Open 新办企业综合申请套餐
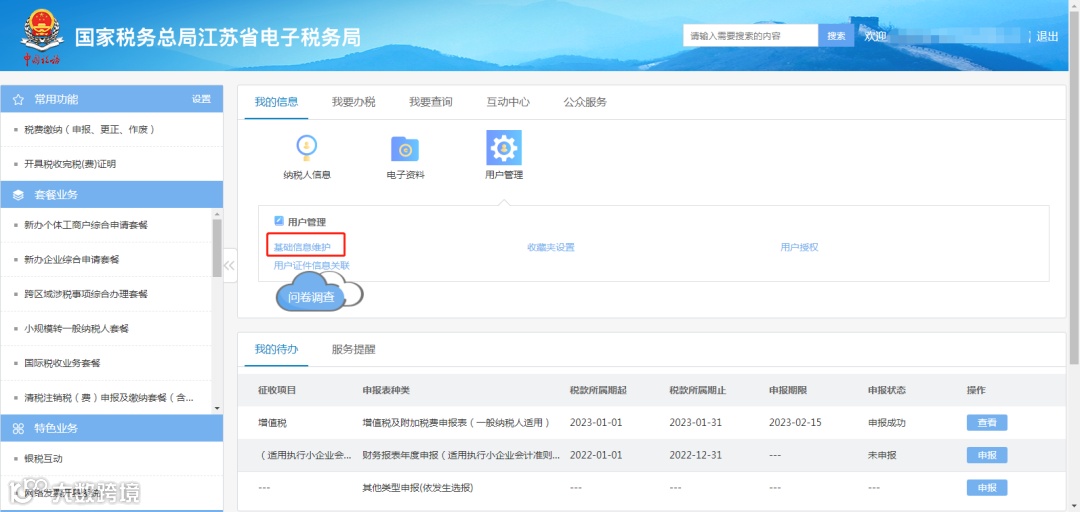 [x=72, y=259]
